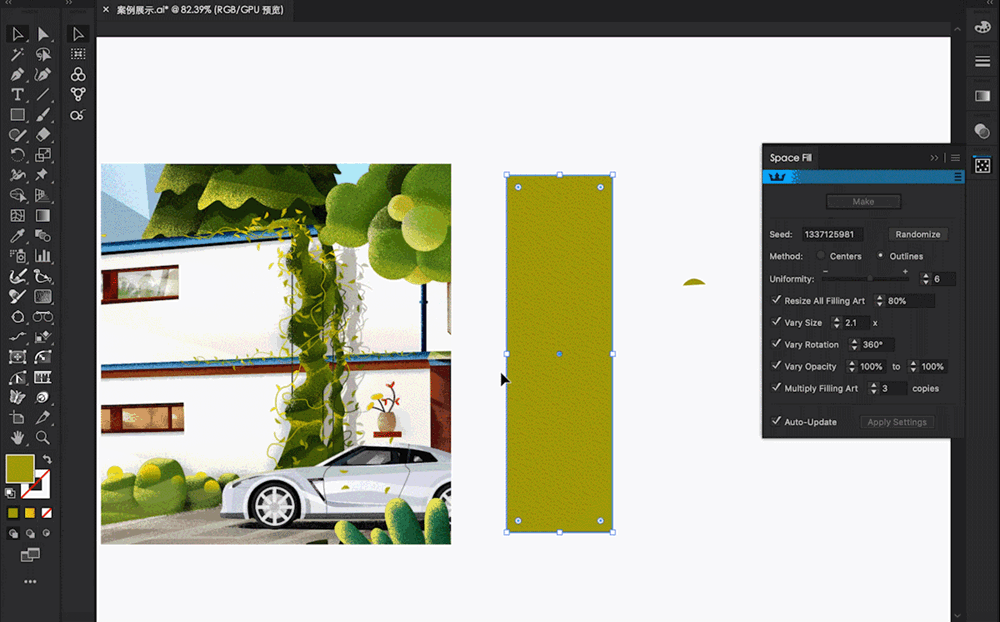Select the Line Segment tool
The width and height of the screenshot is (1000, 622).
[x=43, y=95]
